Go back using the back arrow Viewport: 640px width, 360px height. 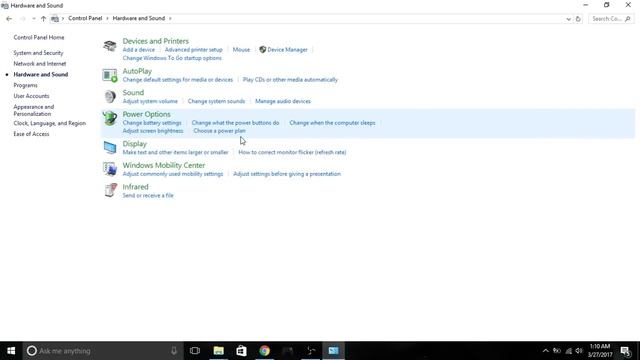(9, 19)
